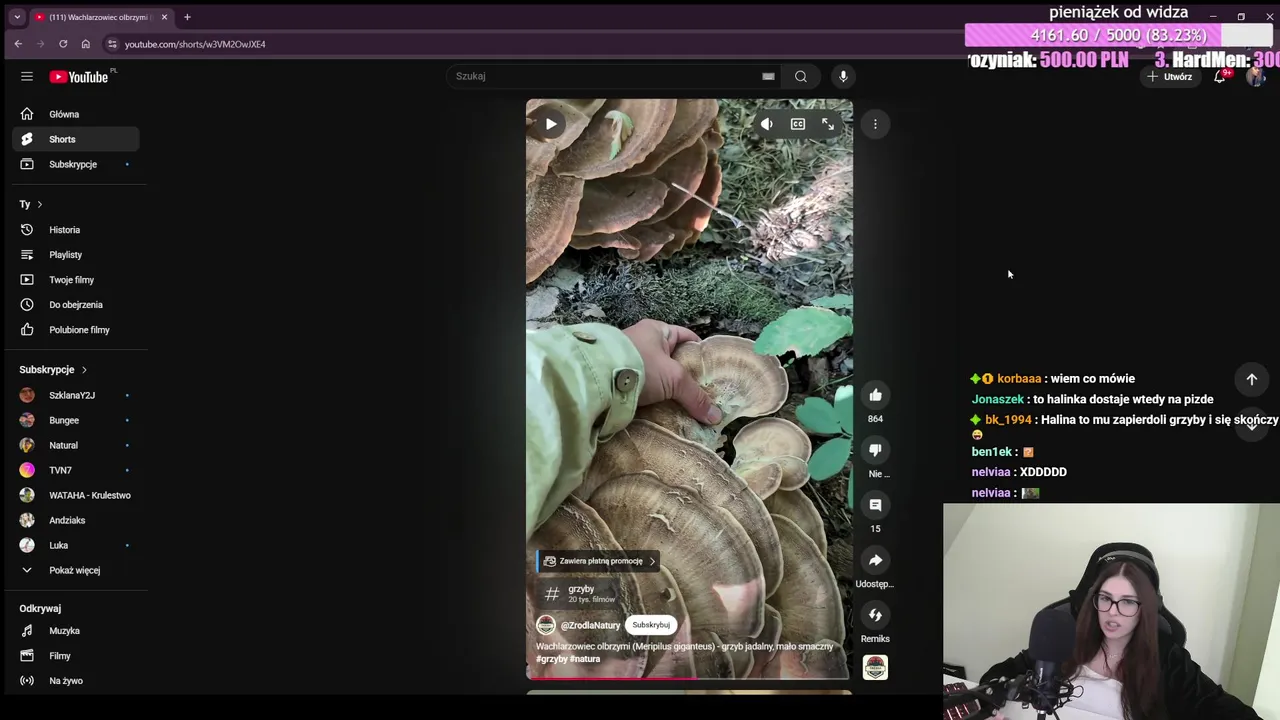The width and height of the screenshot is (1280, 720).
Task: Open site info icon in address bar
Action: tap(112, 44)
